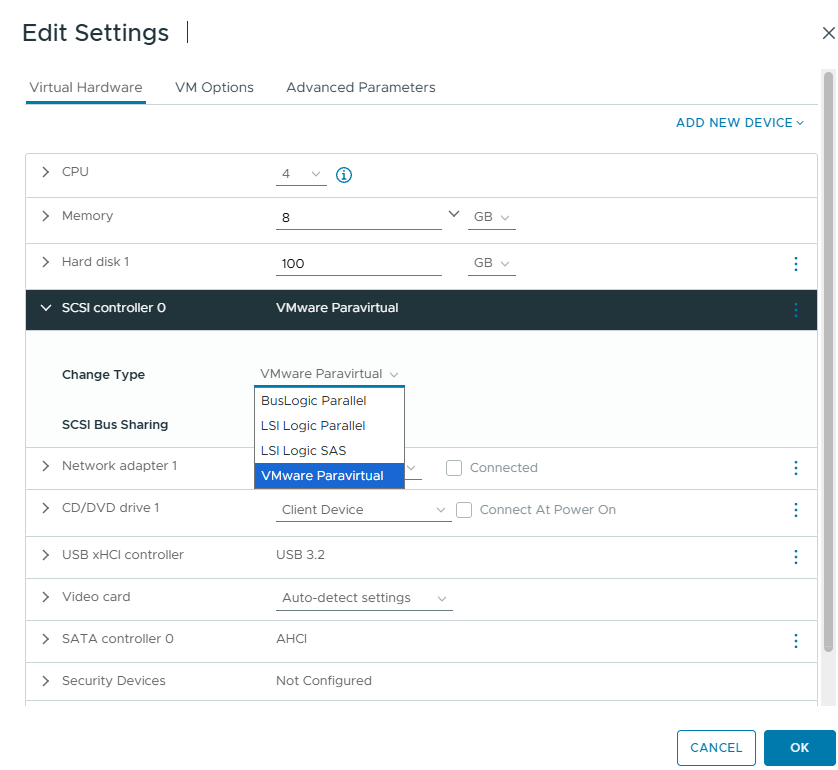Switch to the VM Options tab

214,88
